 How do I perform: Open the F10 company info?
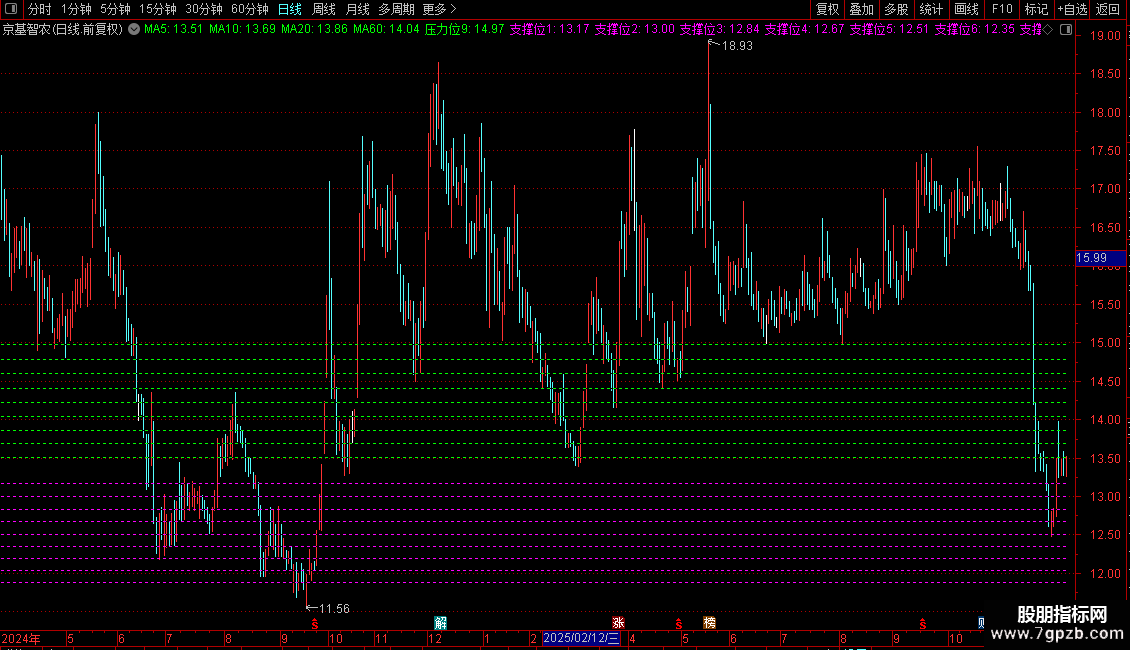(1002, 9)
